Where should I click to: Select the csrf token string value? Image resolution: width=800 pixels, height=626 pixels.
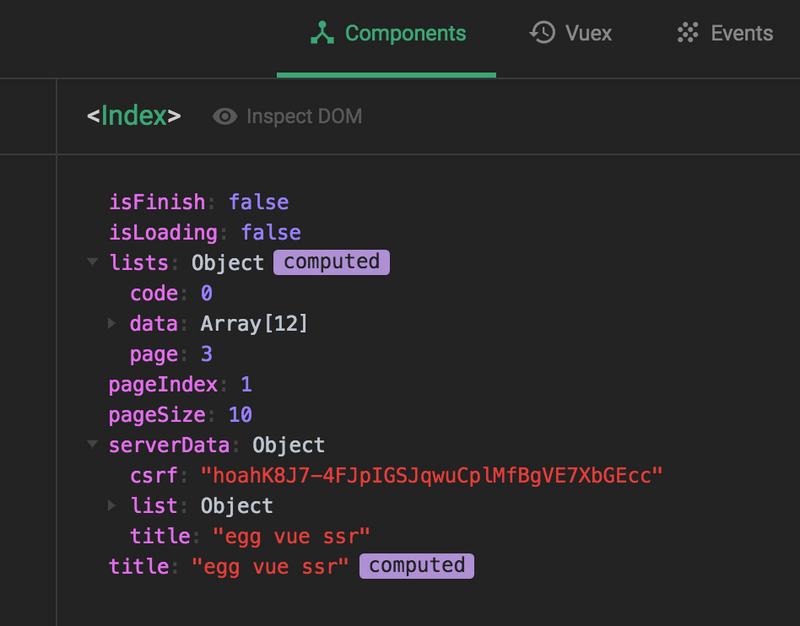(x=432, y=475)
